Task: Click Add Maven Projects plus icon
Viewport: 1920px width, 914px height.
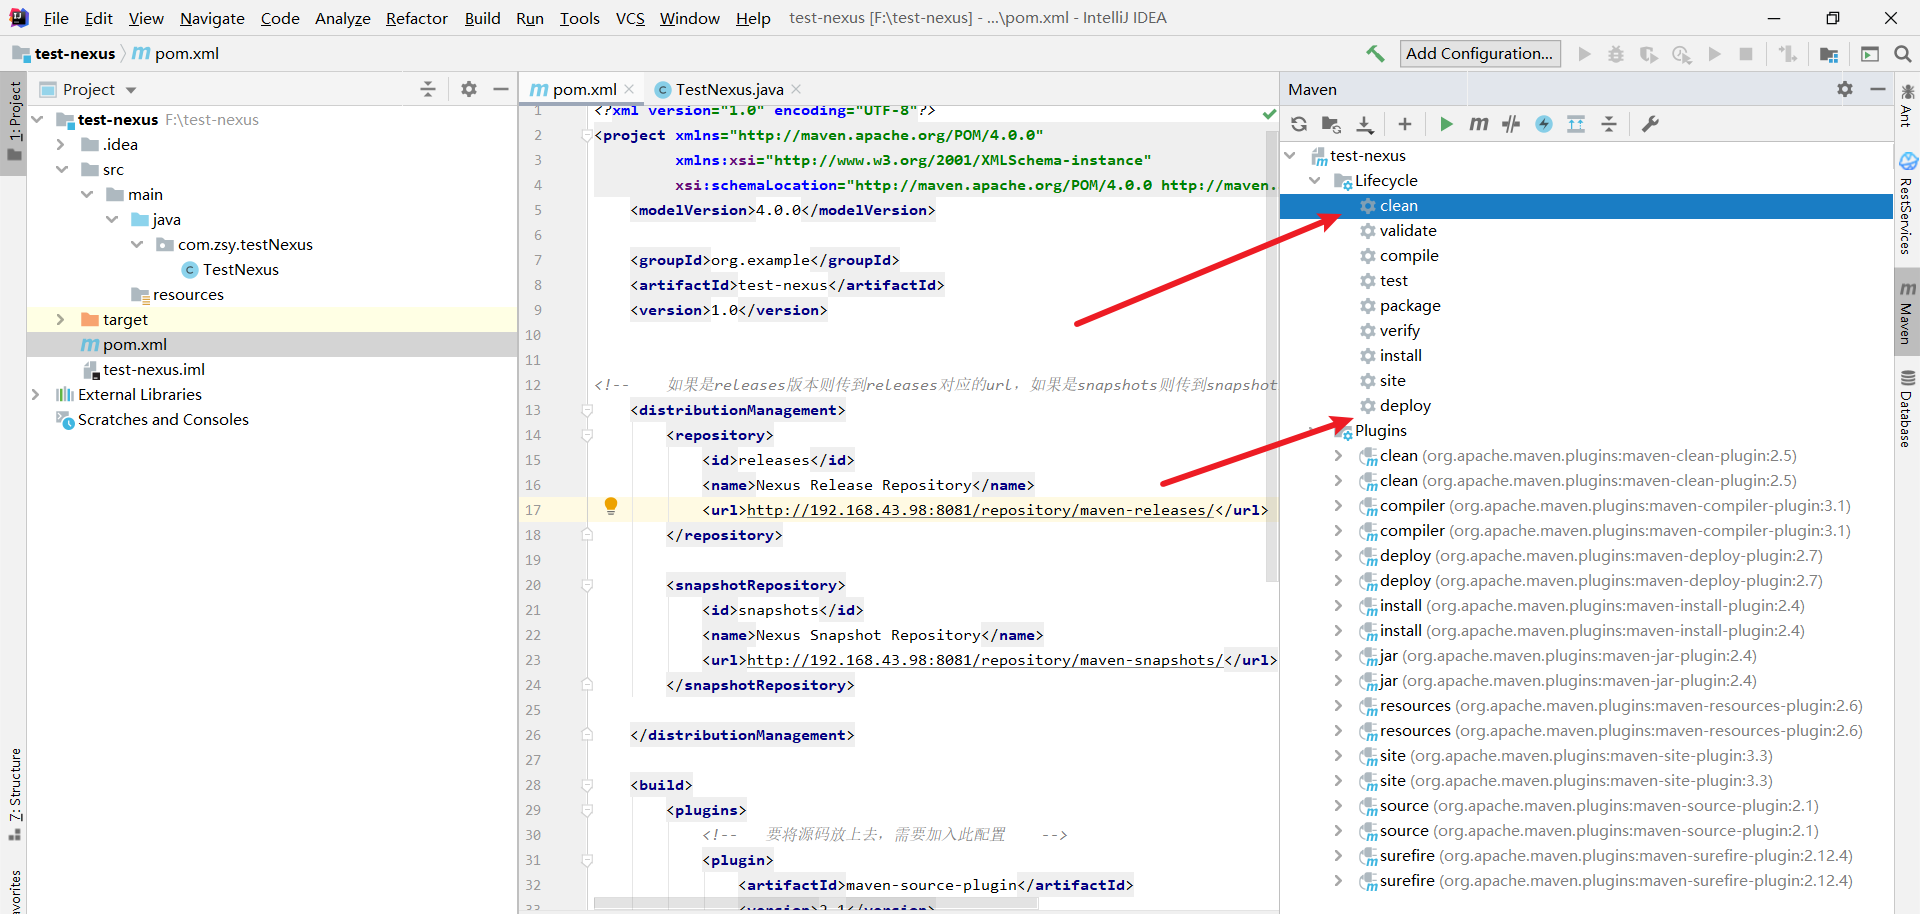Action: pos(1405,124)
